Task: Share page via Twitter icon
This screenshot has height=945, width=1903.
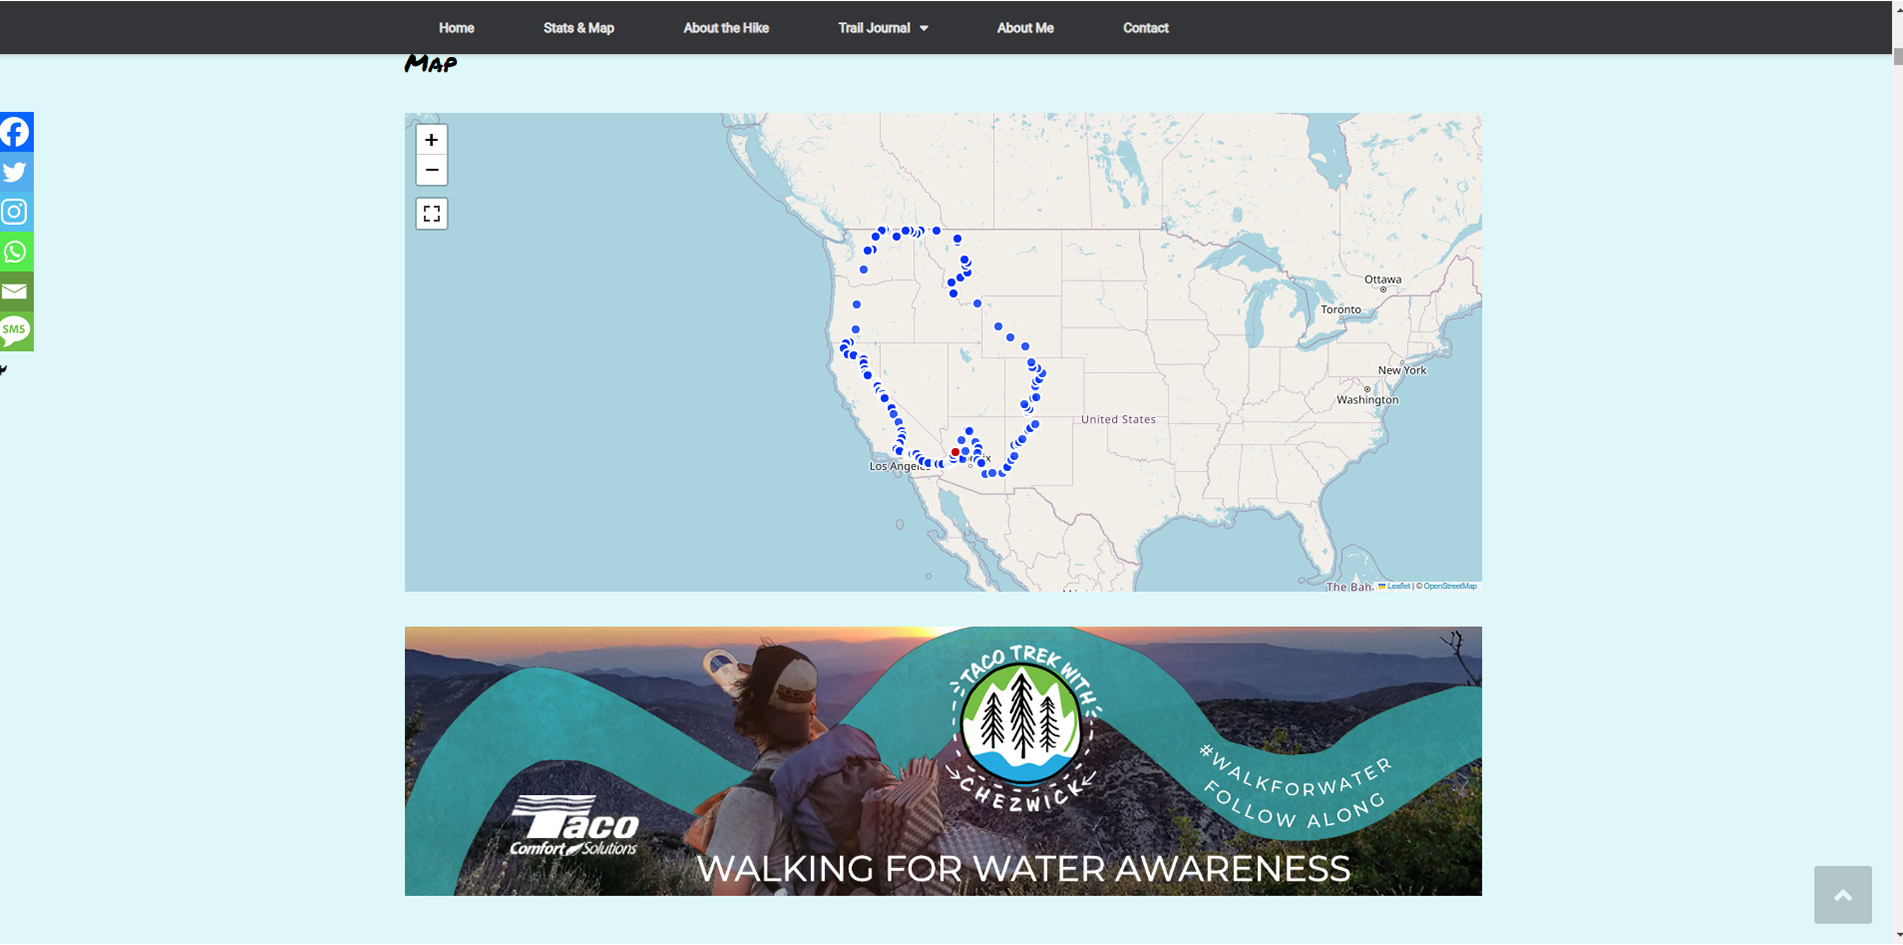Action: 16,172
